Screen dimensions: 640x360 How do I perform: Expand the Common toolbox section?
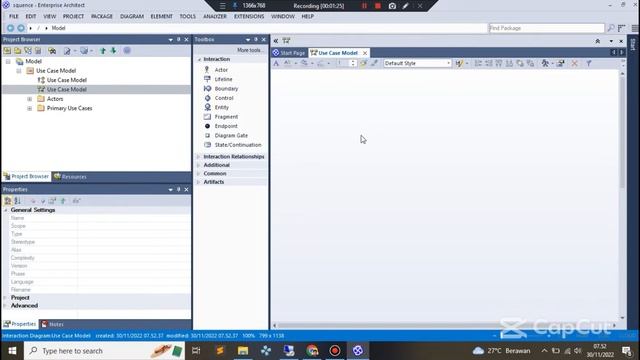coord(199,173)
